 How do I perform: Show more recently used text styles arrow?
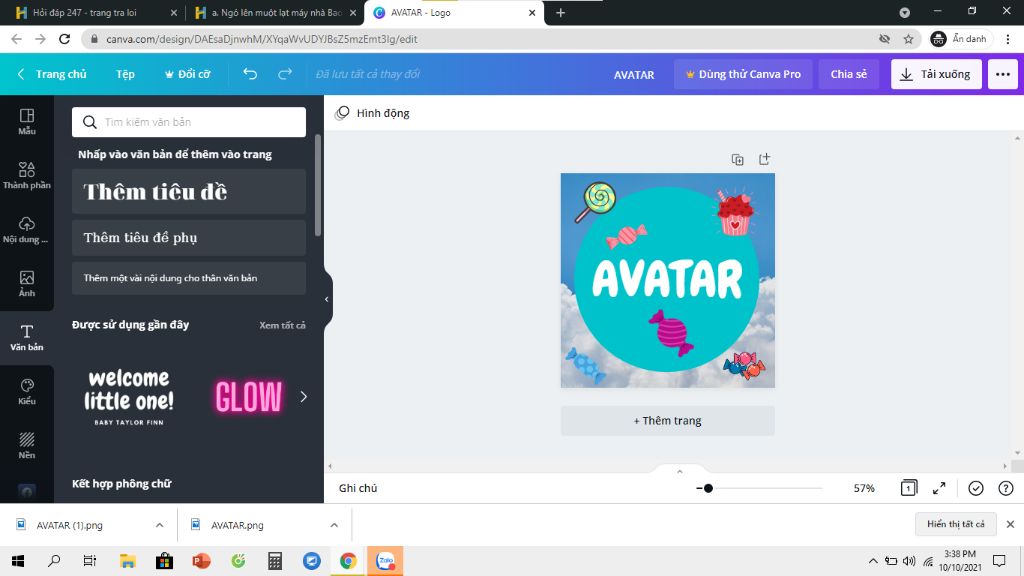(x=304, y=396)
